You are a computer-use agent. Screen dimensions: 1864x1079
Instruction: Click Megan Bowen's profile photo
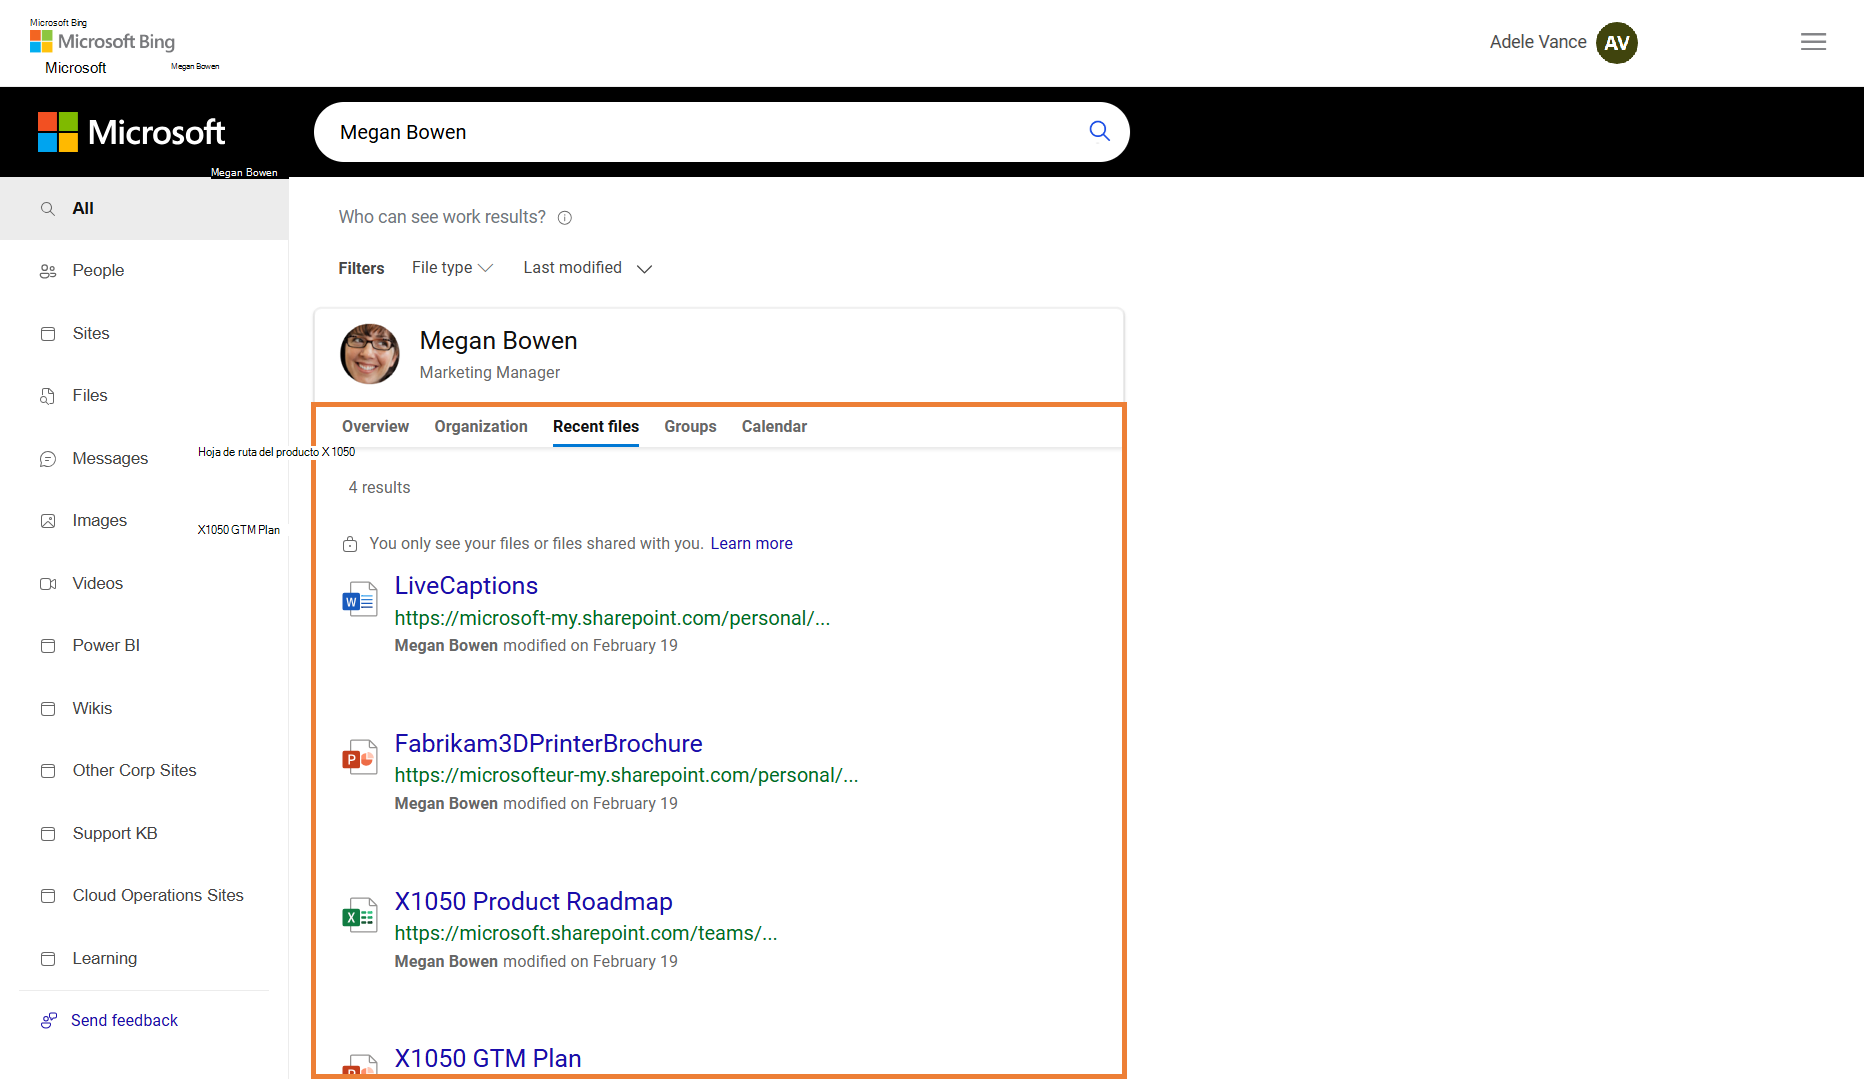pyautogui.click(x=369, y=354)
